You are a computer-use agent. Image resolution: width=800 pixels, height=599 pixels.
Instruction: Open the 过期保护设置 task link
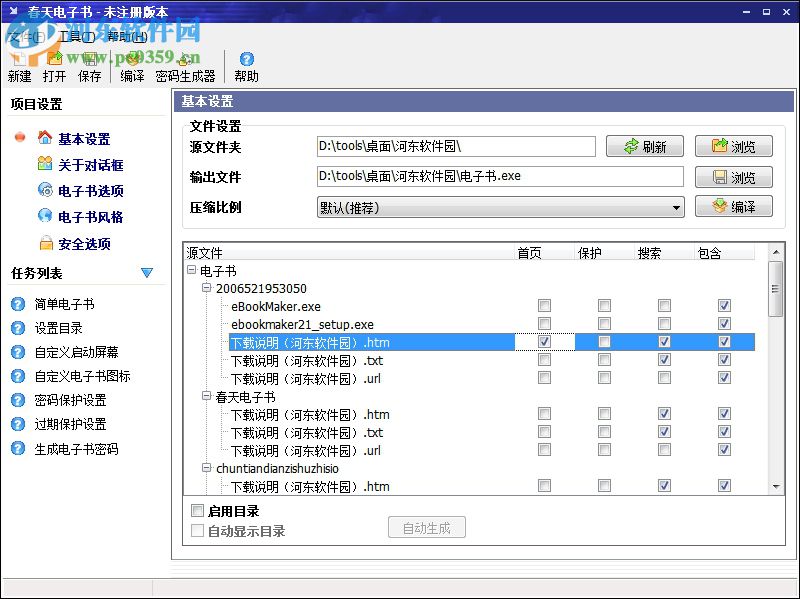click(70, 424)
